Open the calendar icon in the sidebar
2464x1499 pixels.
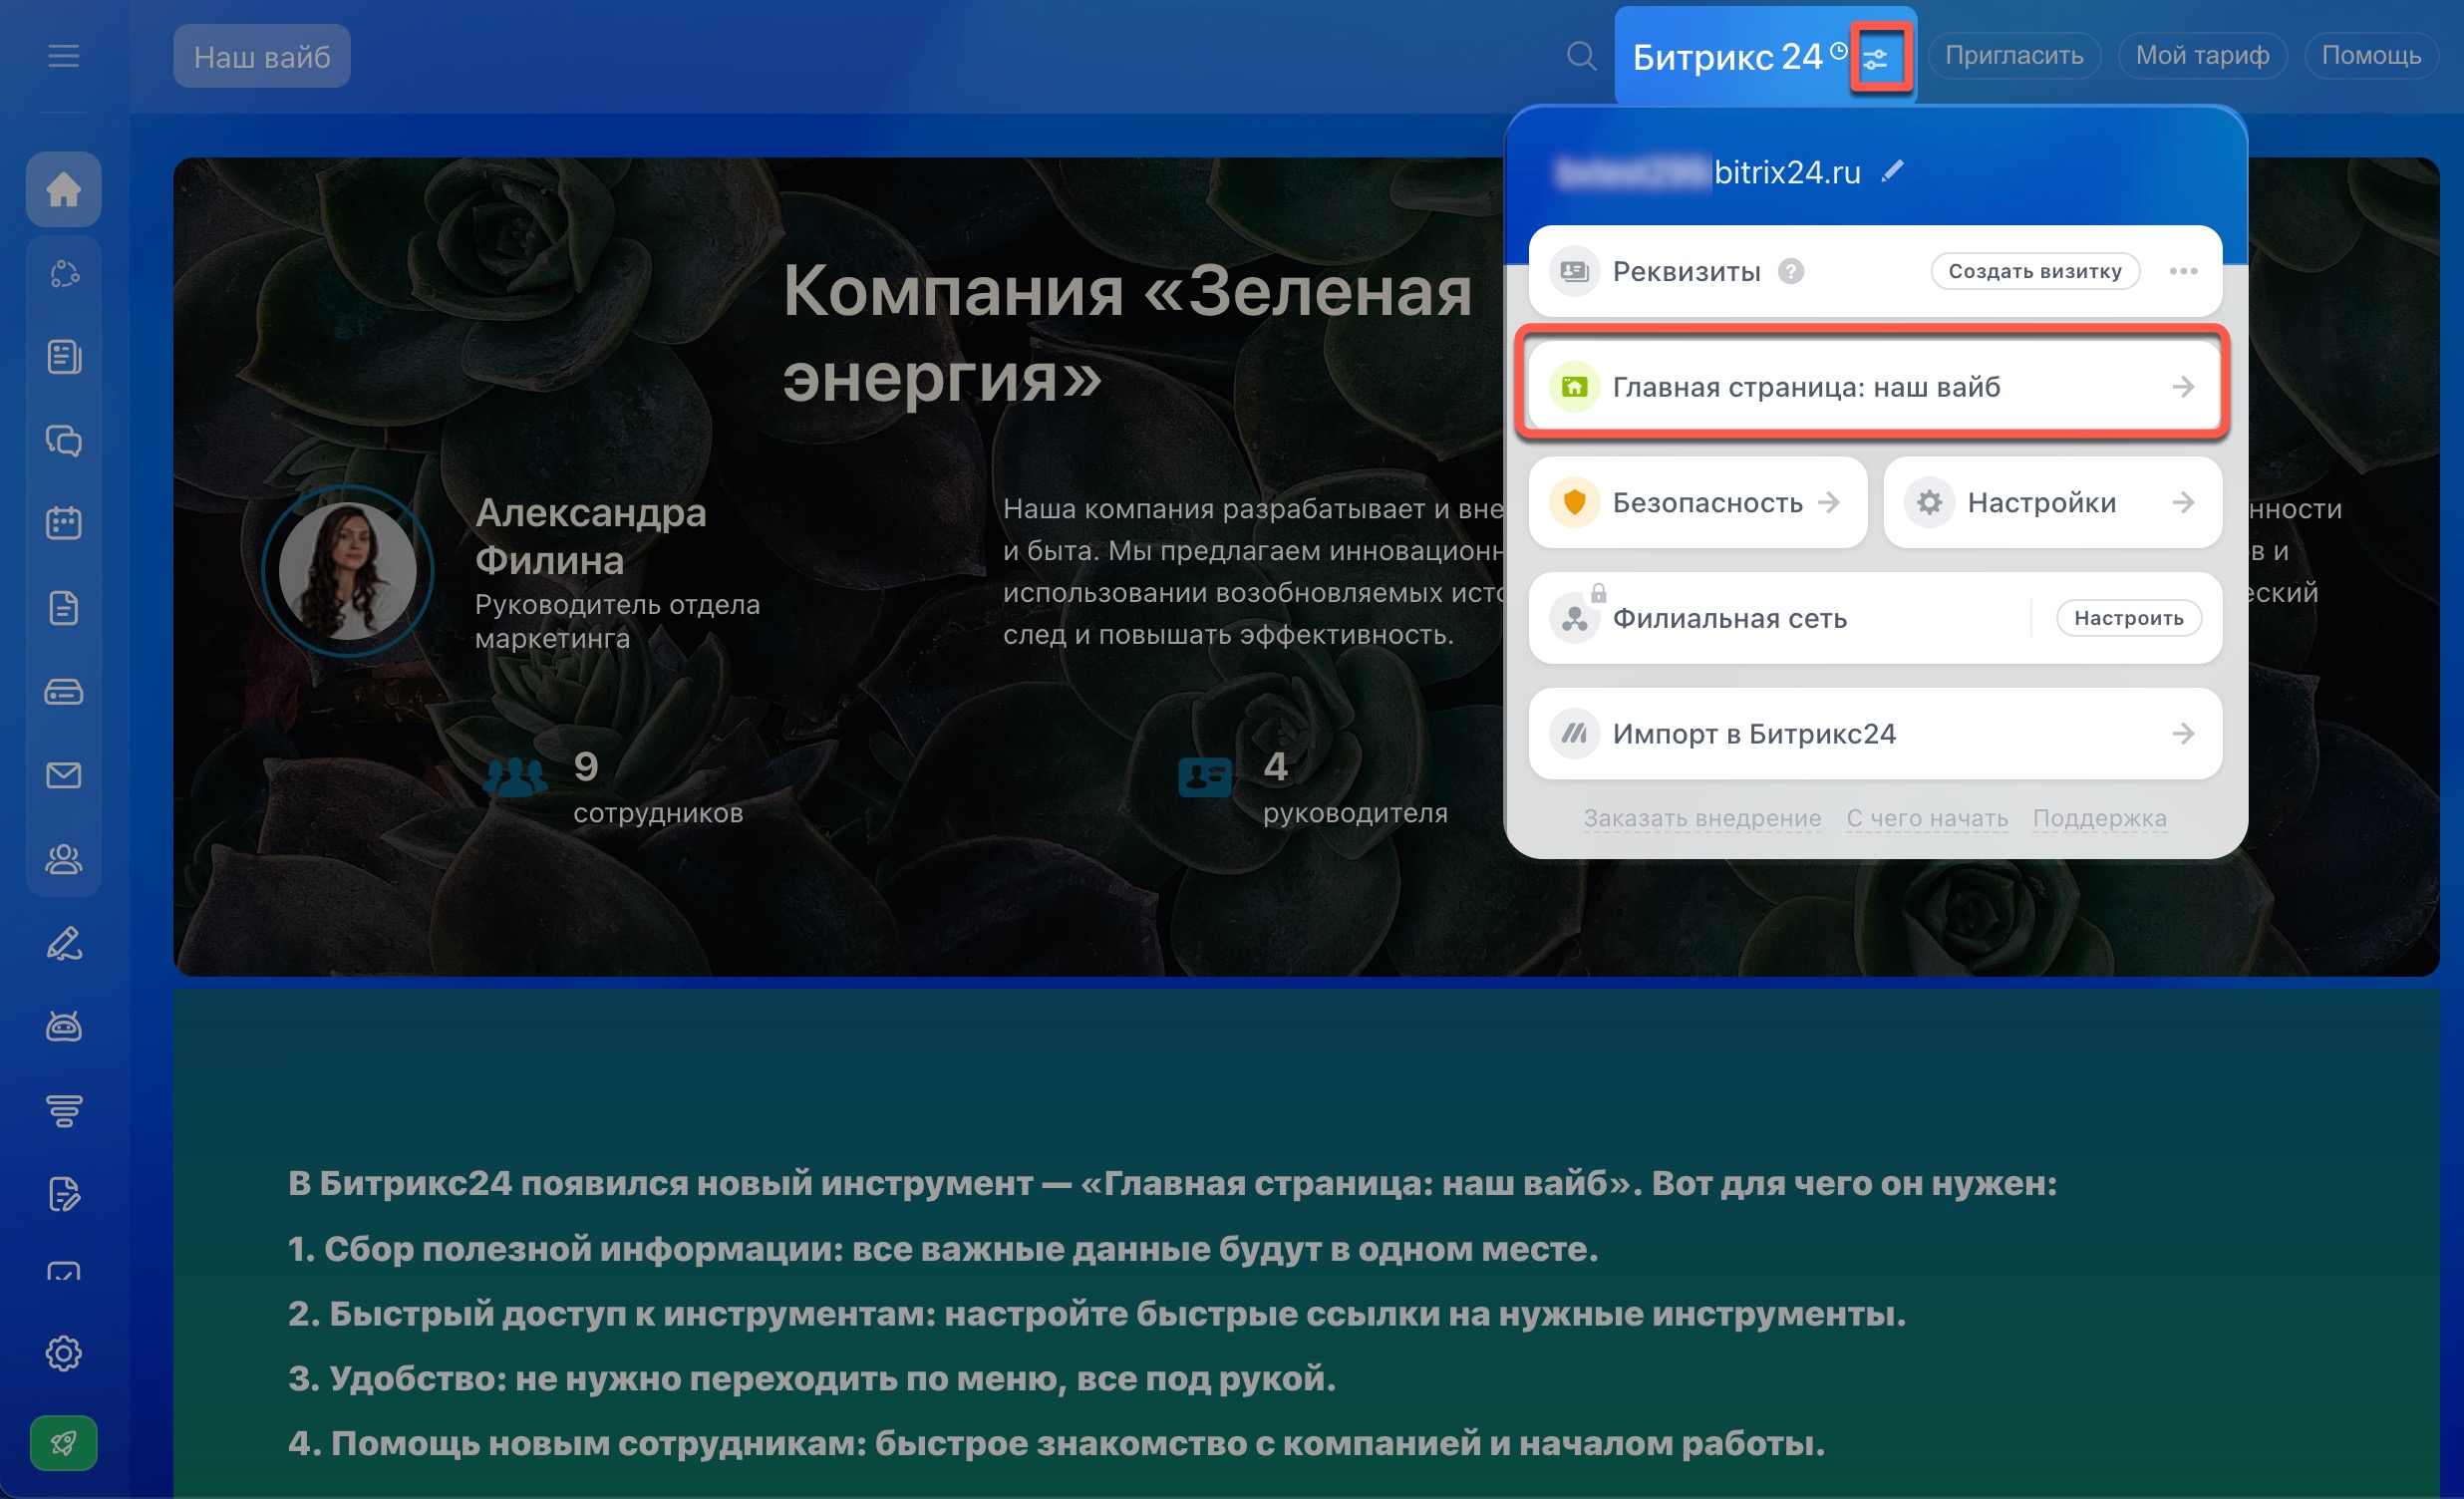(63, 524)
